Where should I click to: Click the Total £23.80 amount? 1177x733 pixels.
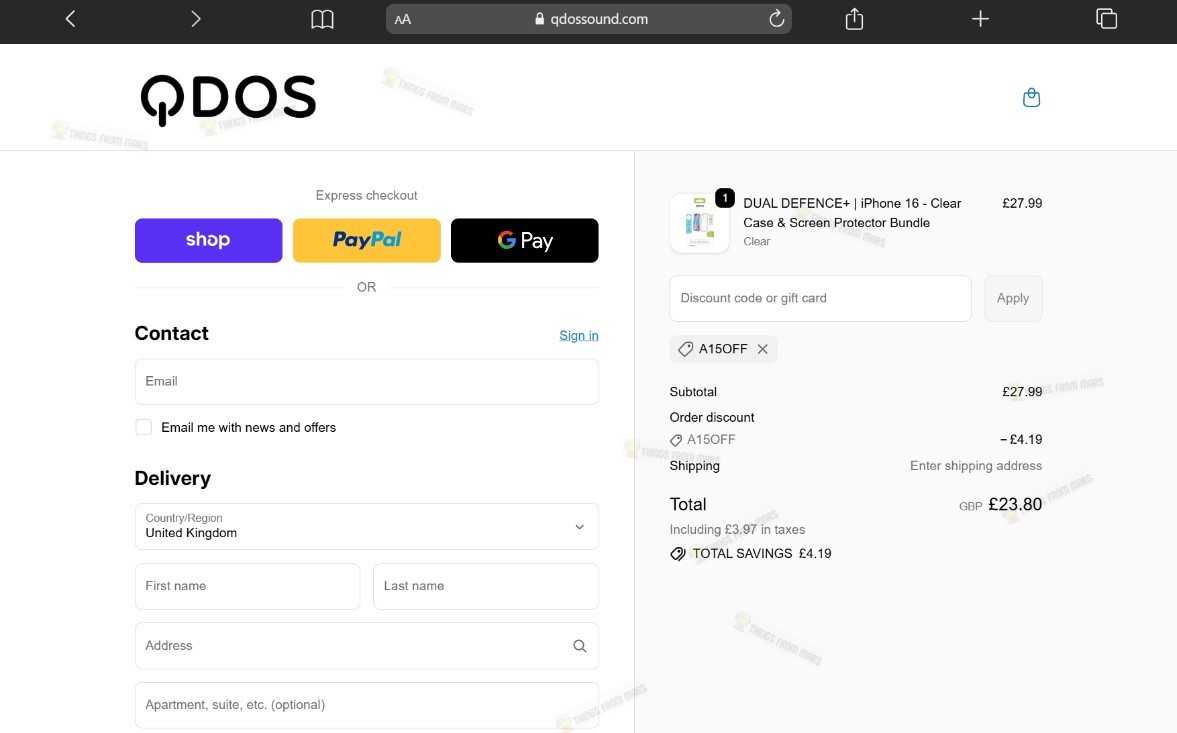click(1015, 504)
